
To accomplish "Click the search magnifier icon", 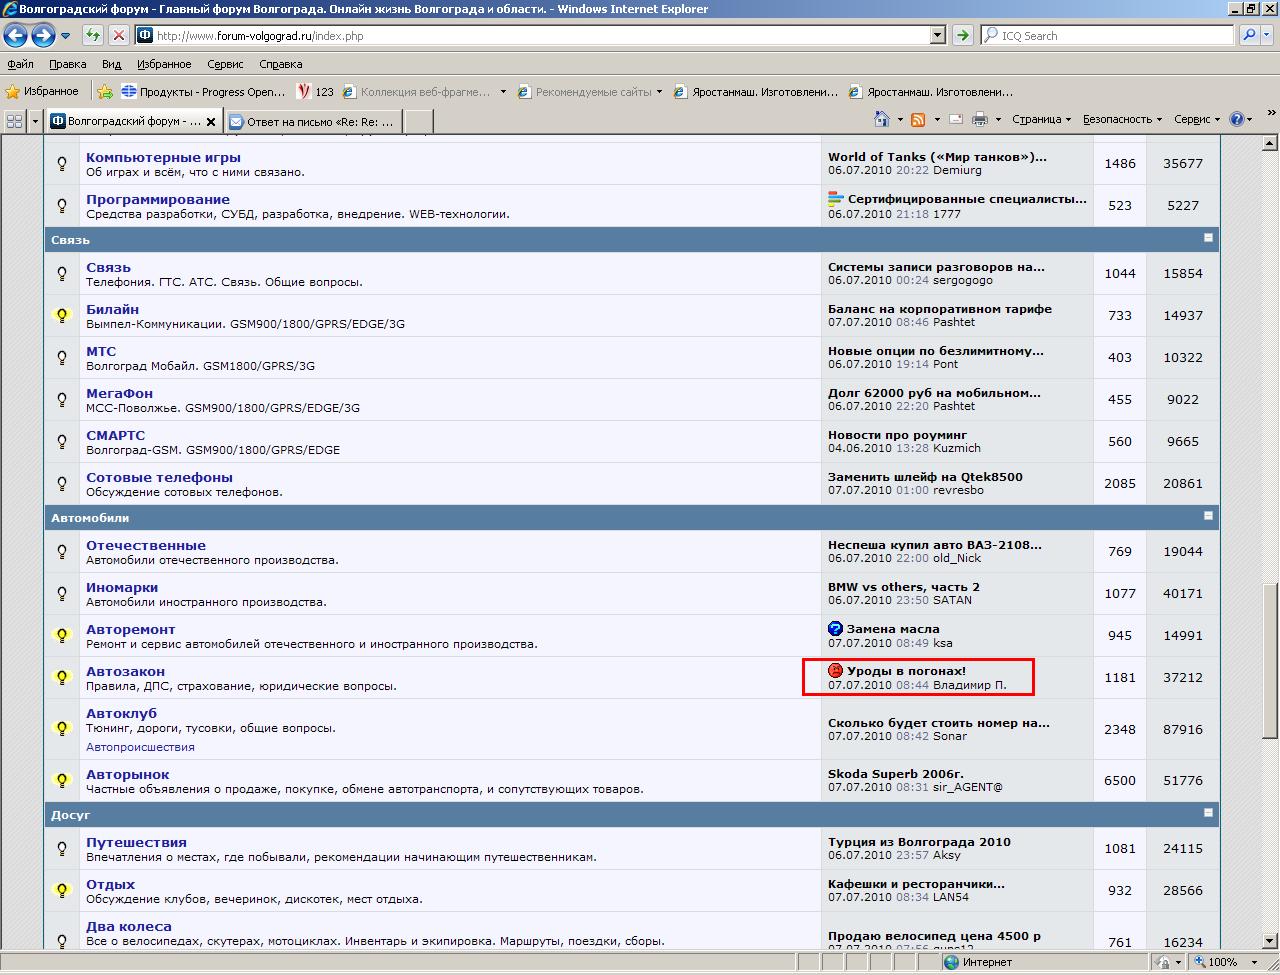I will click(1249, 35).
